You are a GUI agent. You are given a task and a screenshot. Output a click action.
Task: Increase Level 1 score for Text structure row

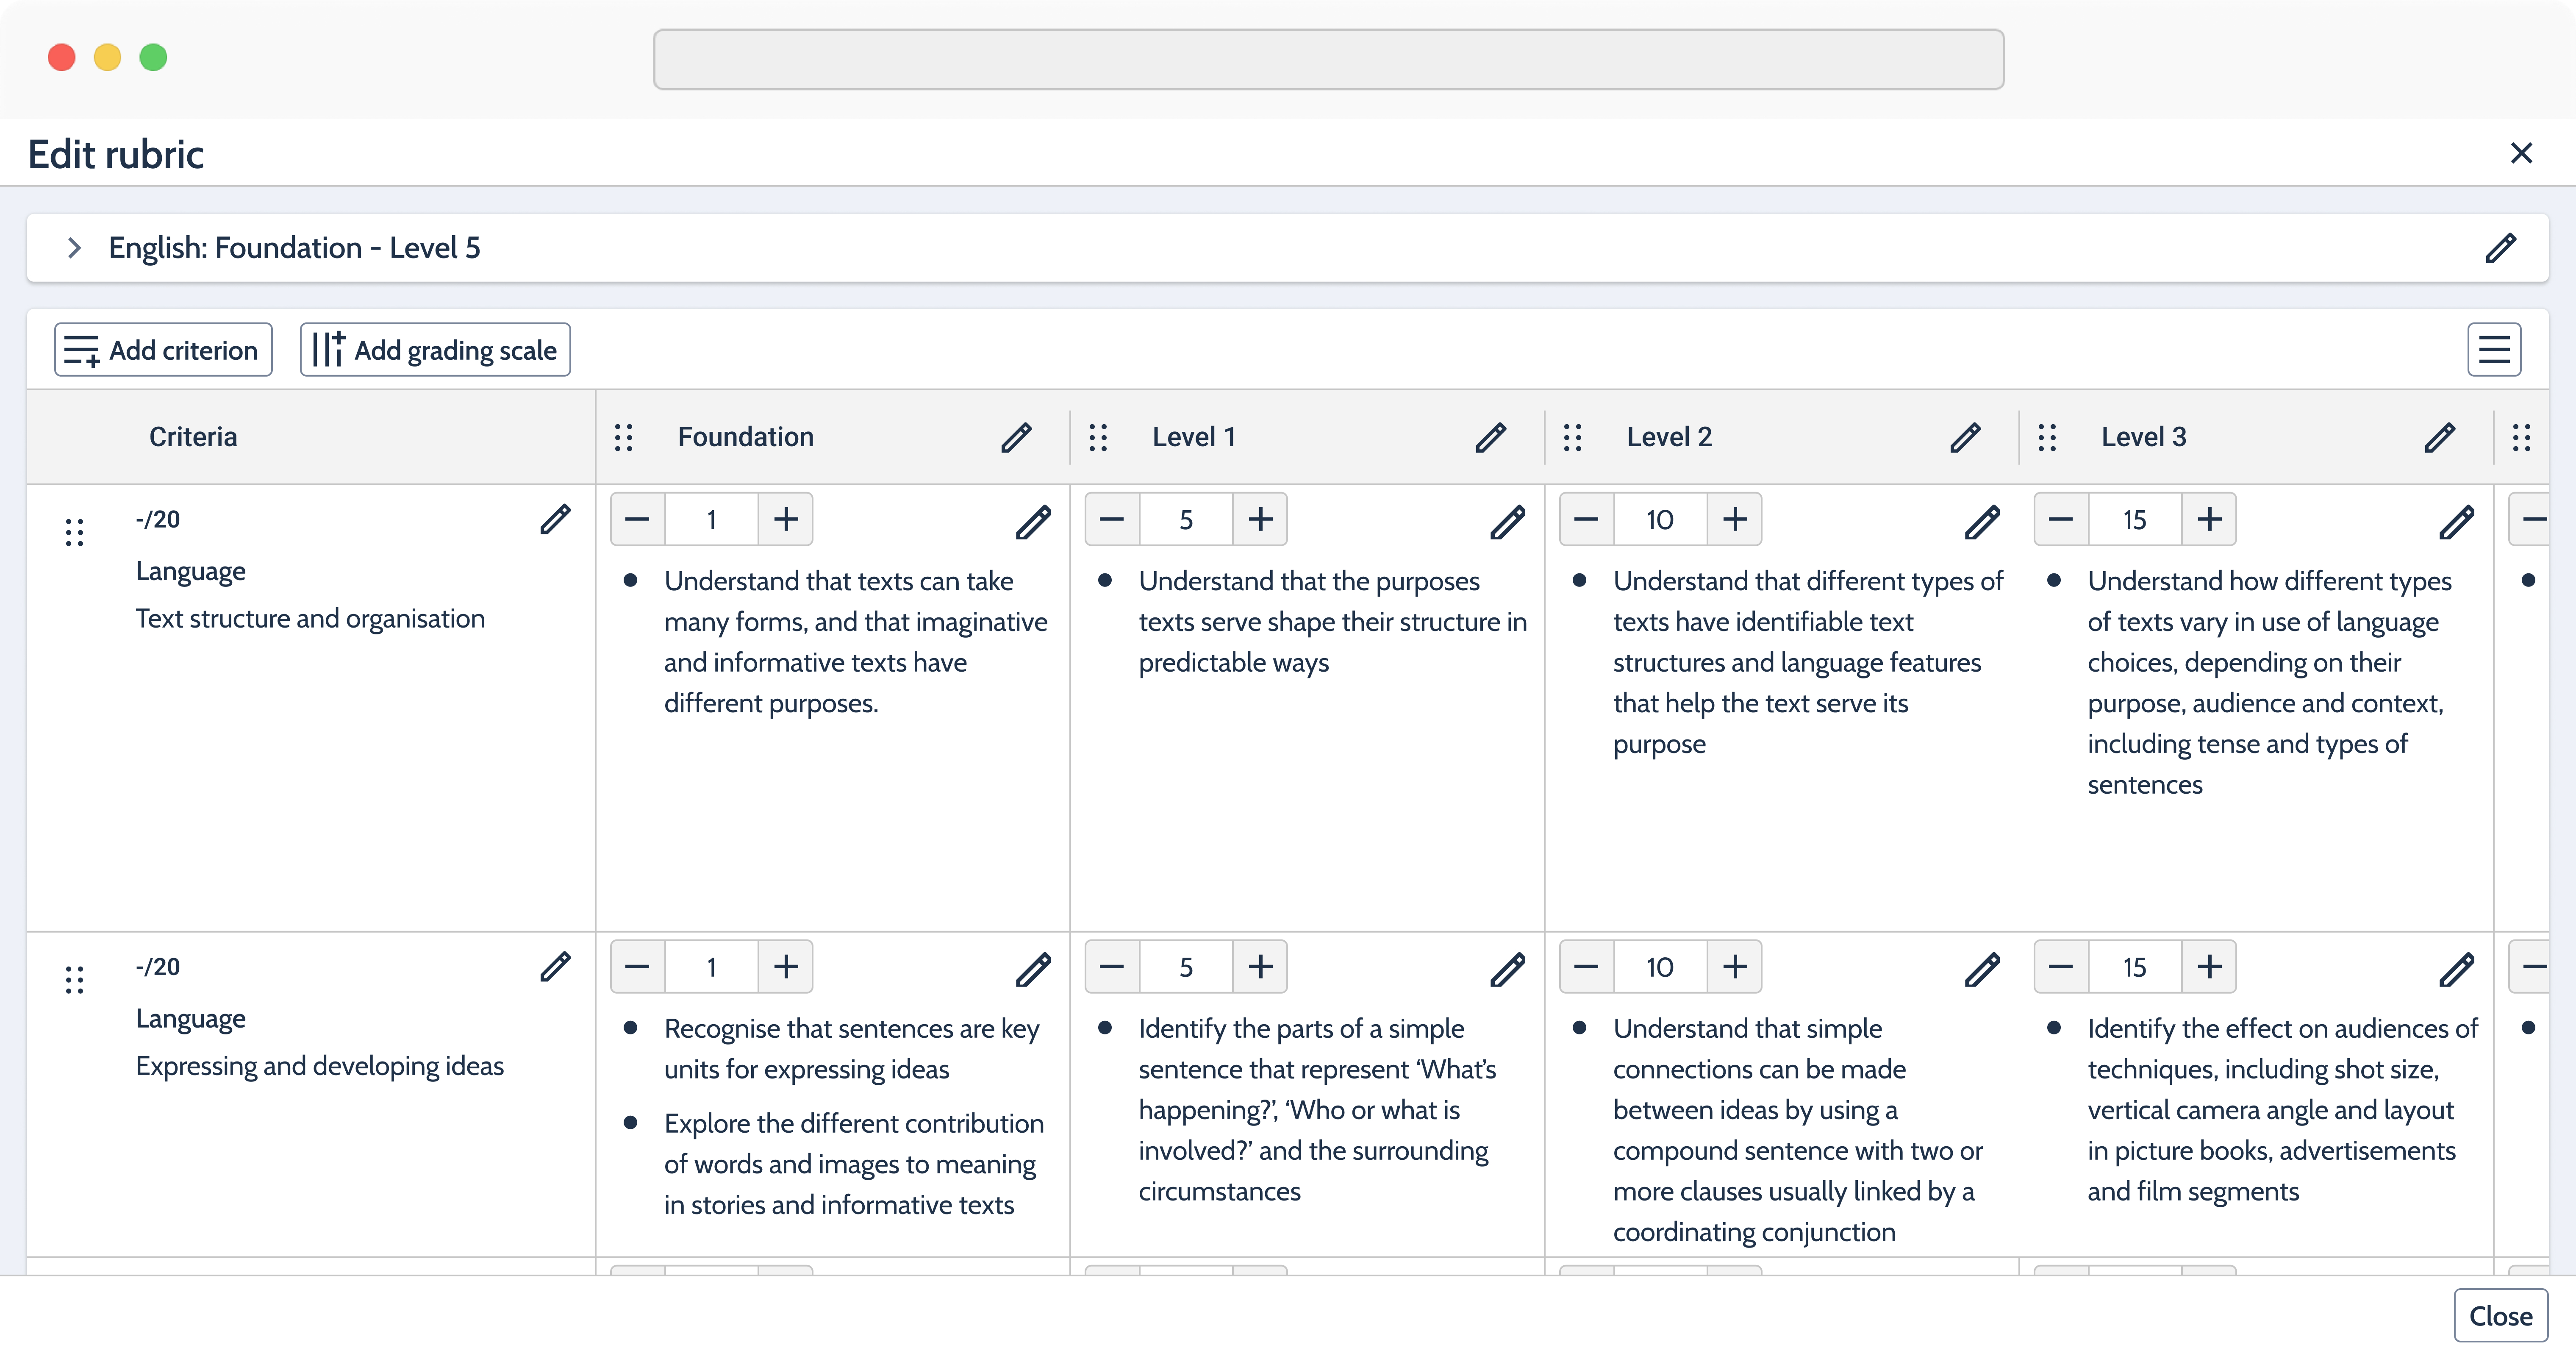1260,519
